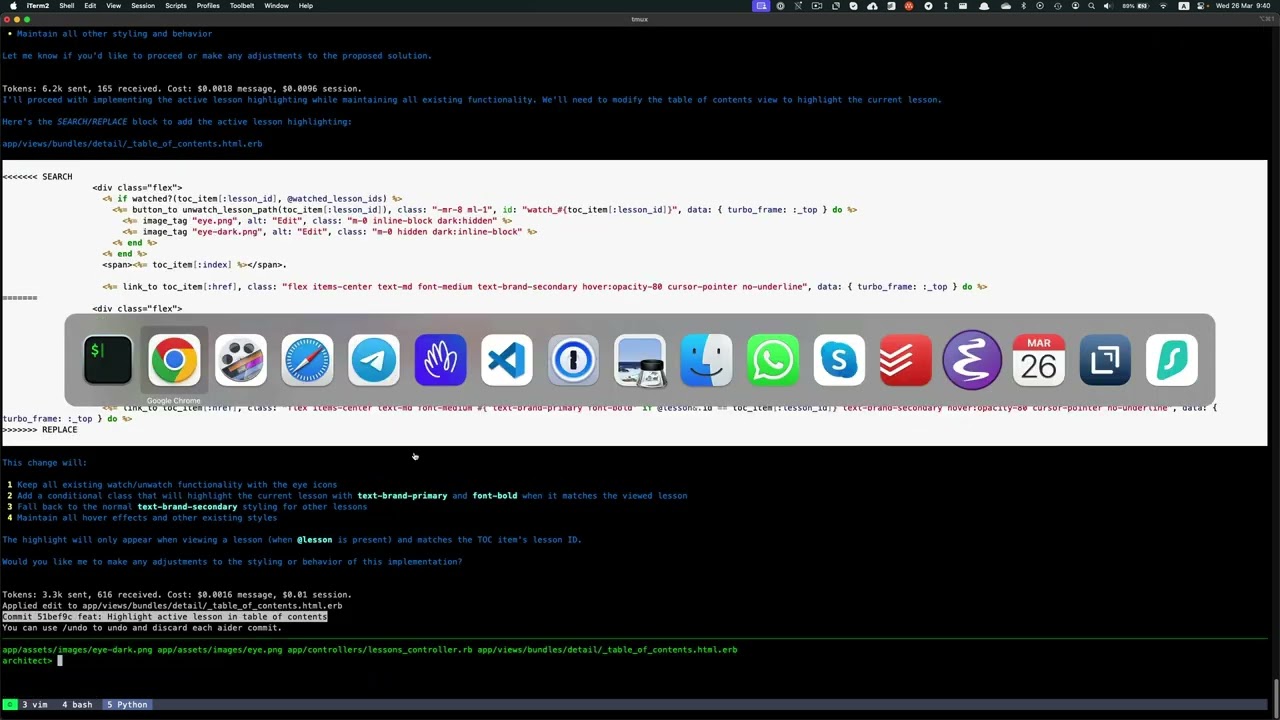This screenshot has width=1280, height=720.
Task: Click the date and time in menu bar
Action: coord(1244,6)
